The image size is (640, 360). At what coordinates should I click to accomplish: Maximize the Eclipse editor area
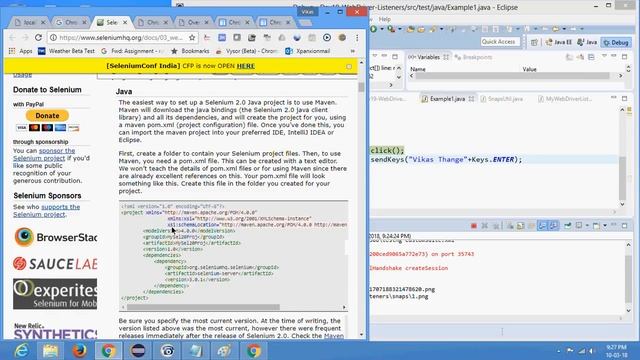624,98
